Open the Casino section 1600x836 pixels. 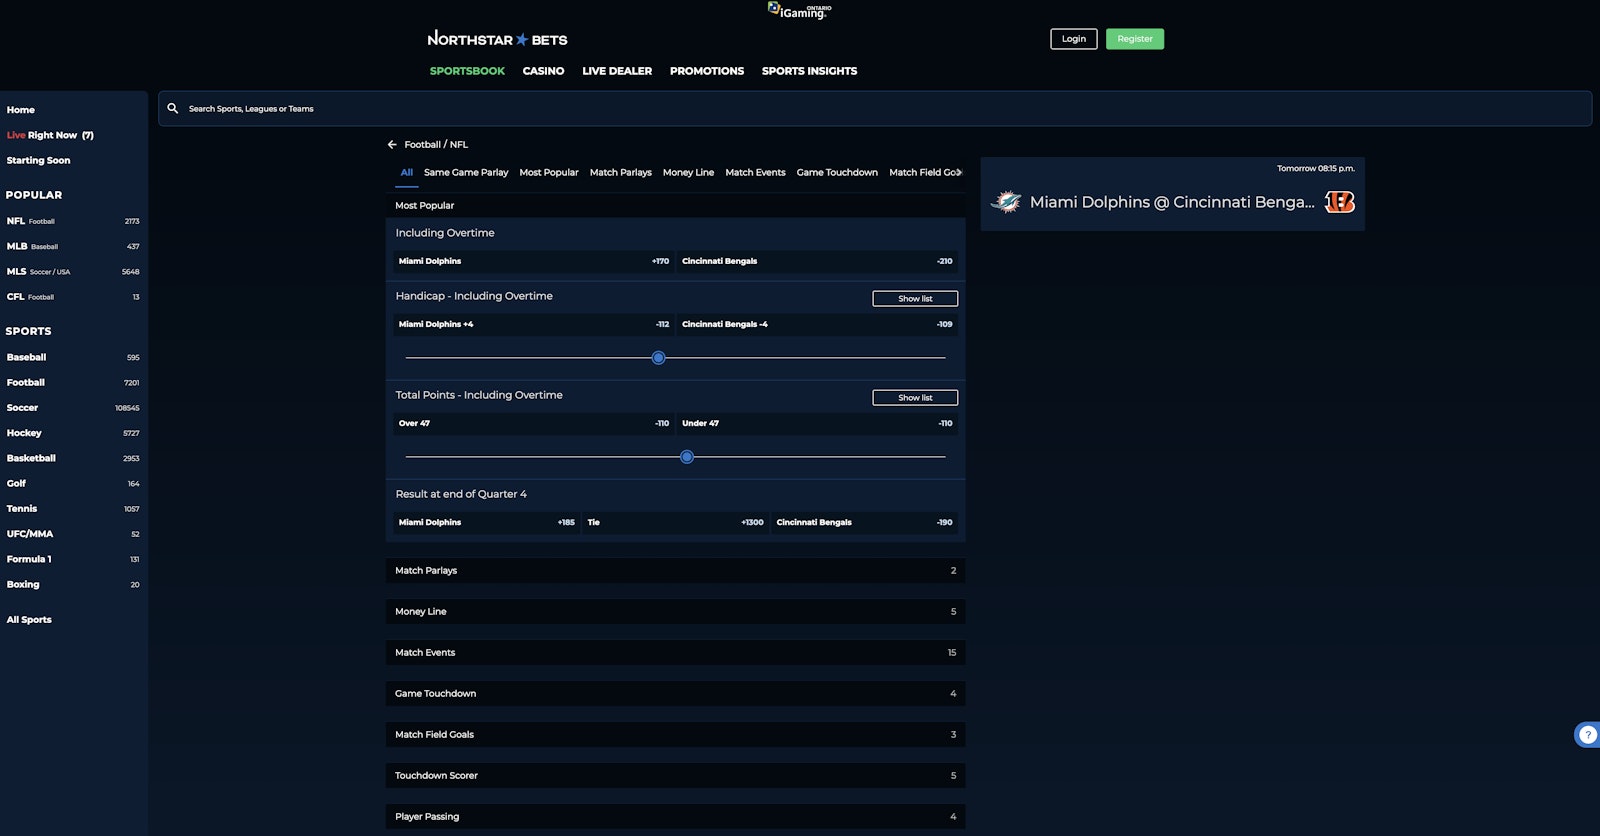click(x=543, y=71)
